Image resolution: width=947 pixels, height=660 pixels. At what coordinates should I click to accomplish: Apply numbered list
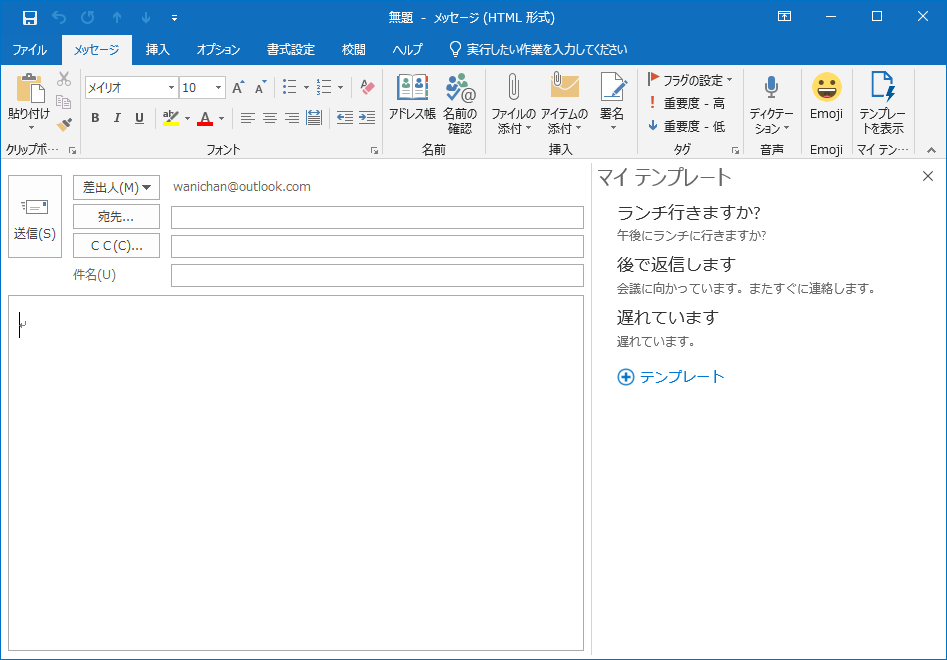tap(324, 88)
